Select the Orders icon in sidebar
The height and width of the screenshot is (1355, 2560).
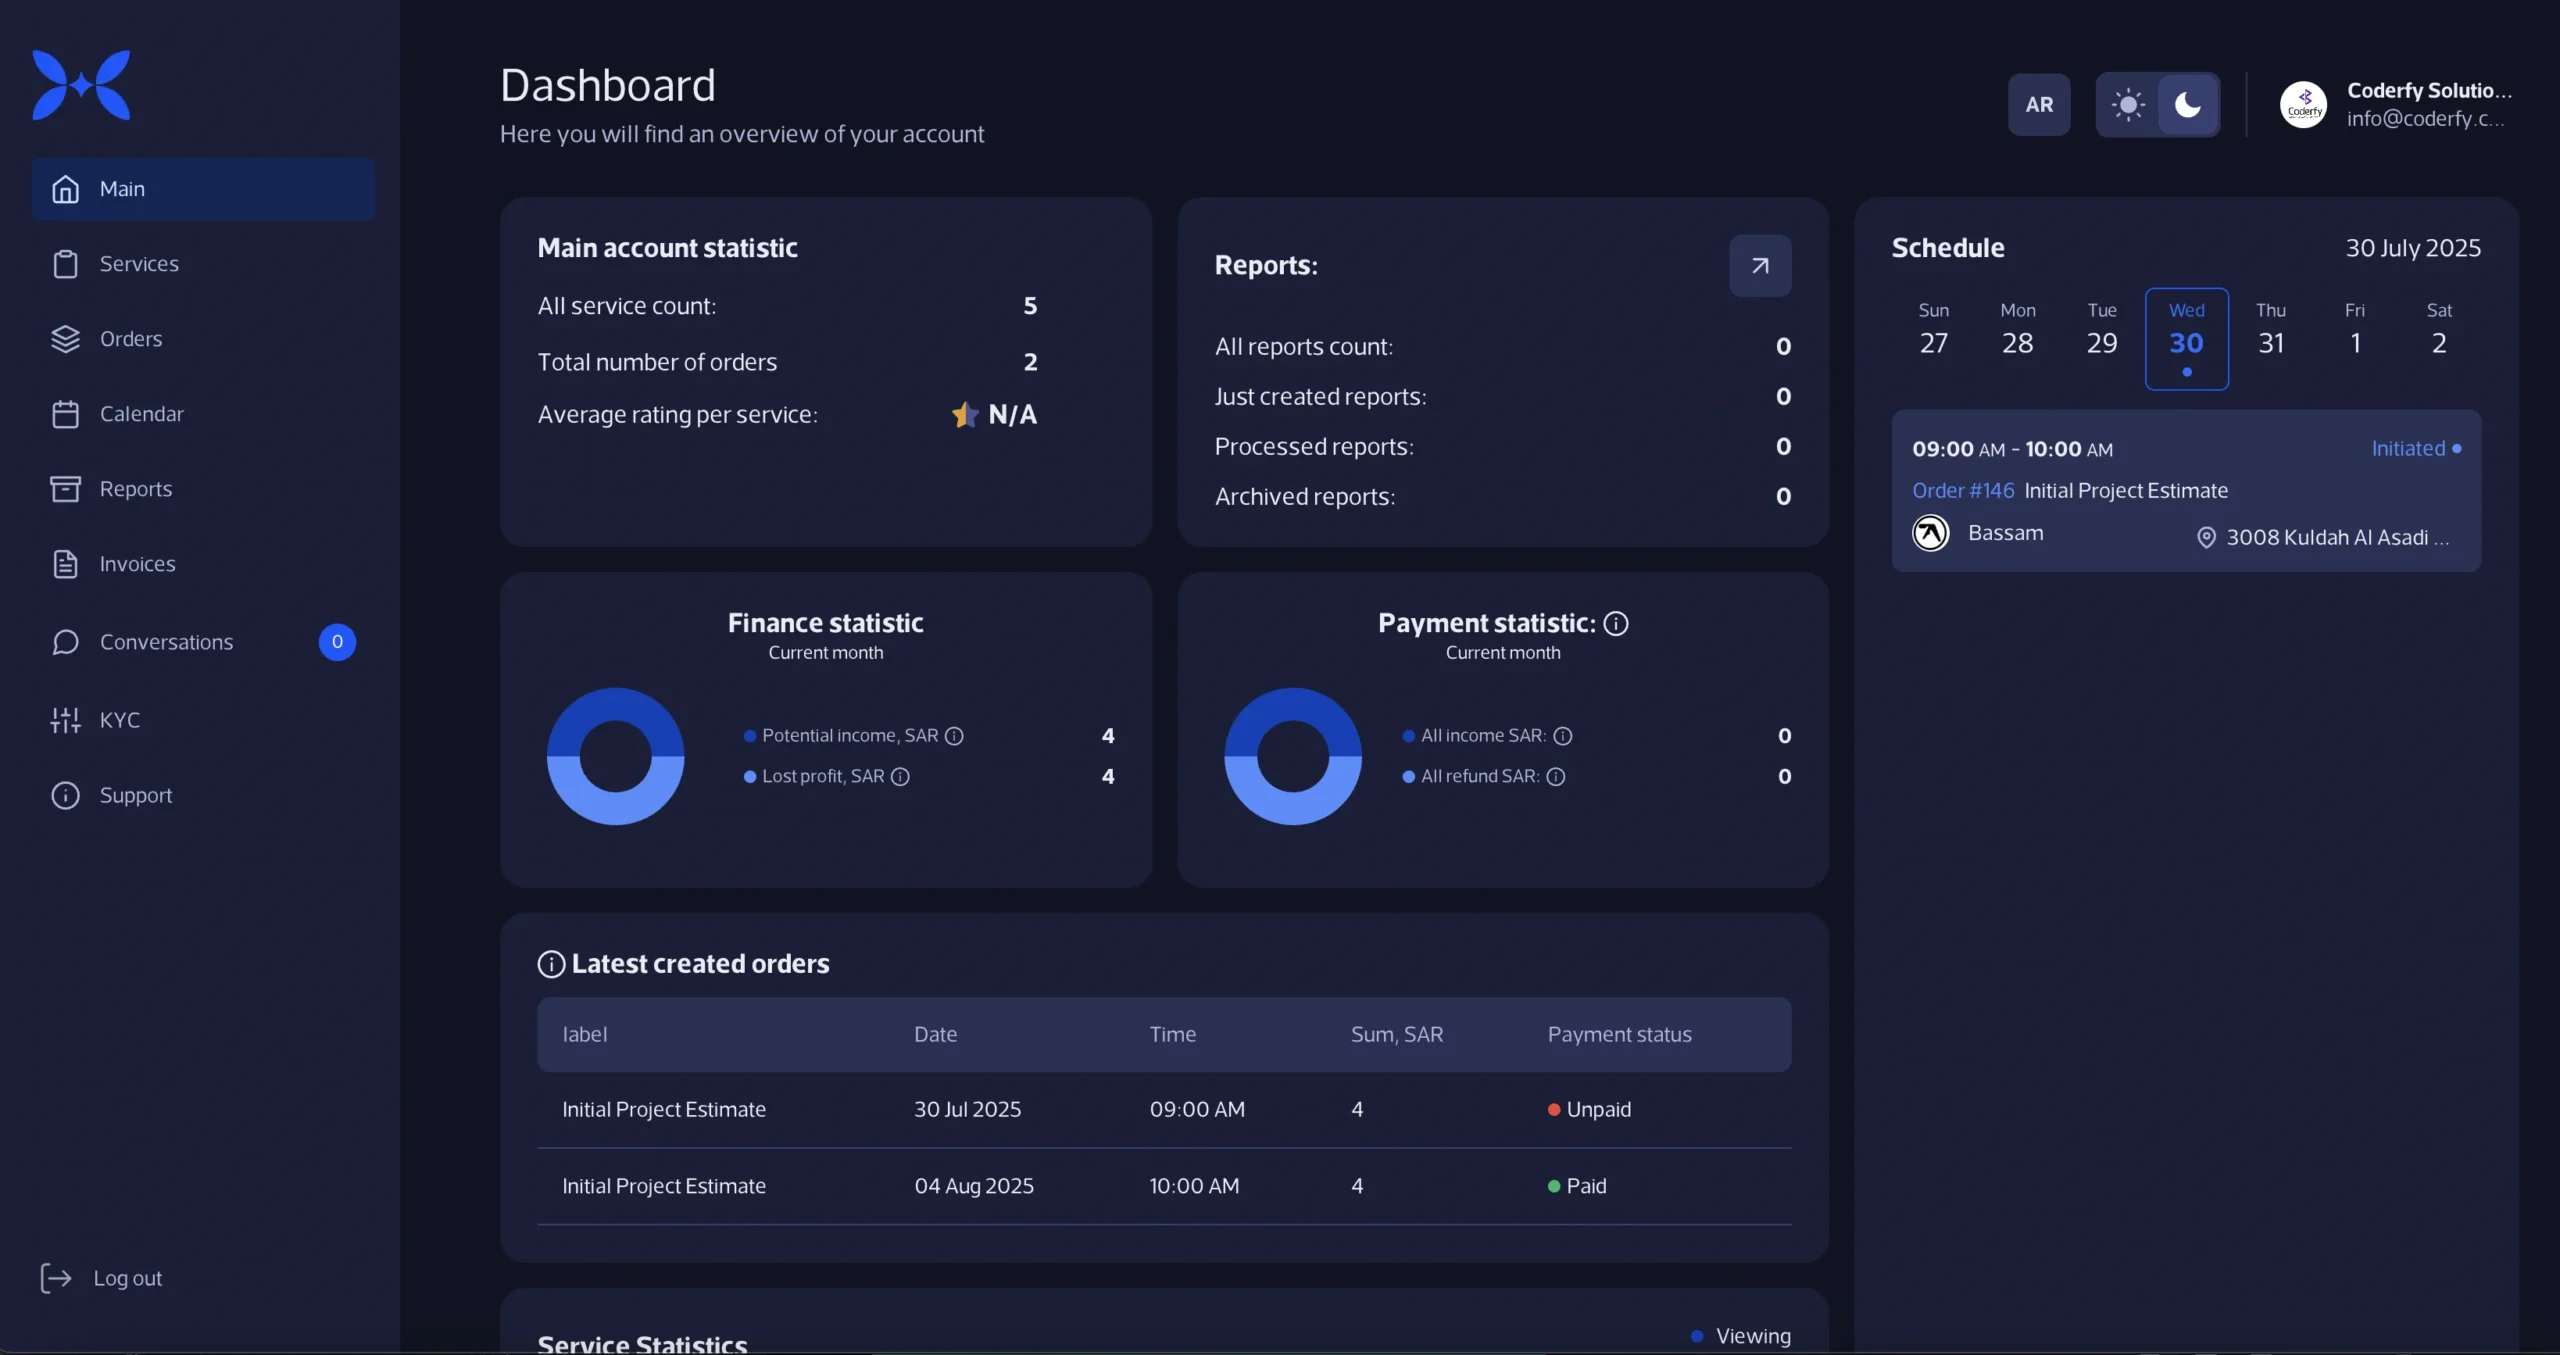[x=65, y=338]
